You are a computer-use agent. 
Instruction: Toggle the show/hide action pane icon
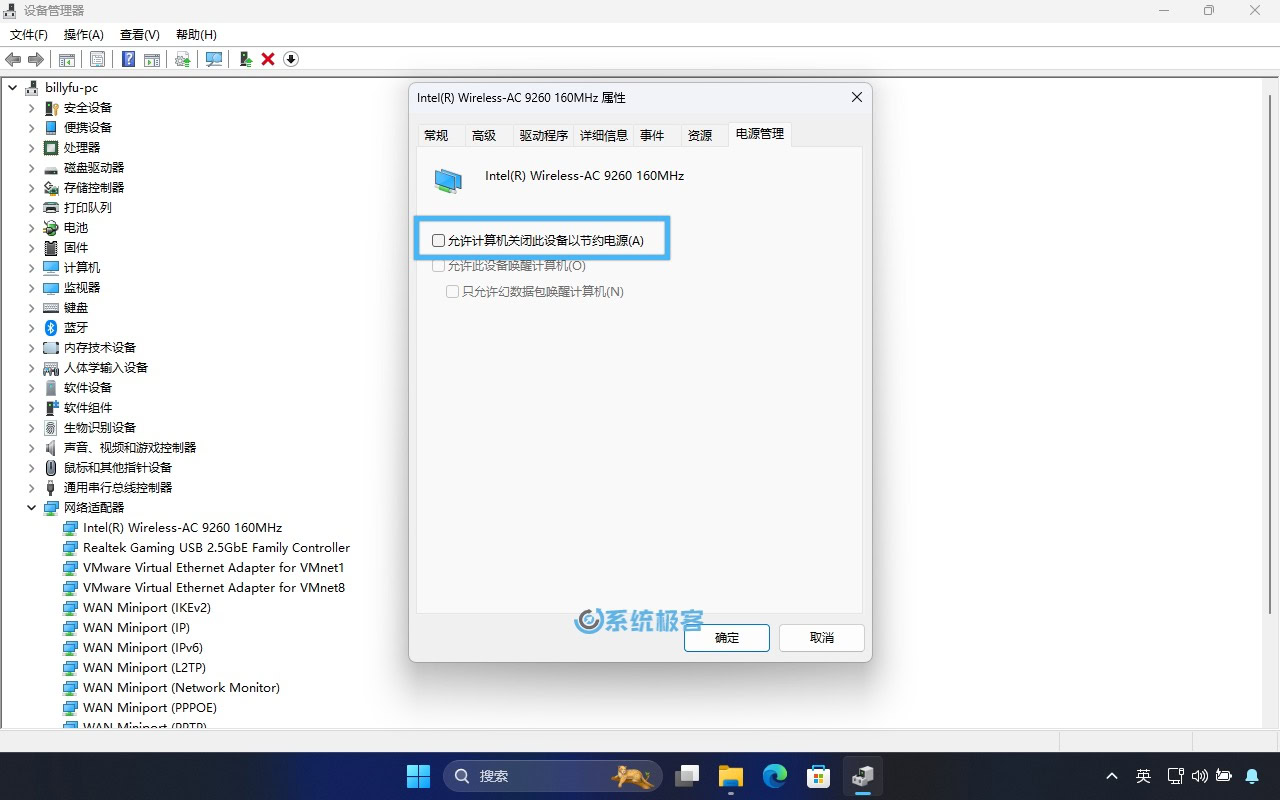click(x=152, y=59)
